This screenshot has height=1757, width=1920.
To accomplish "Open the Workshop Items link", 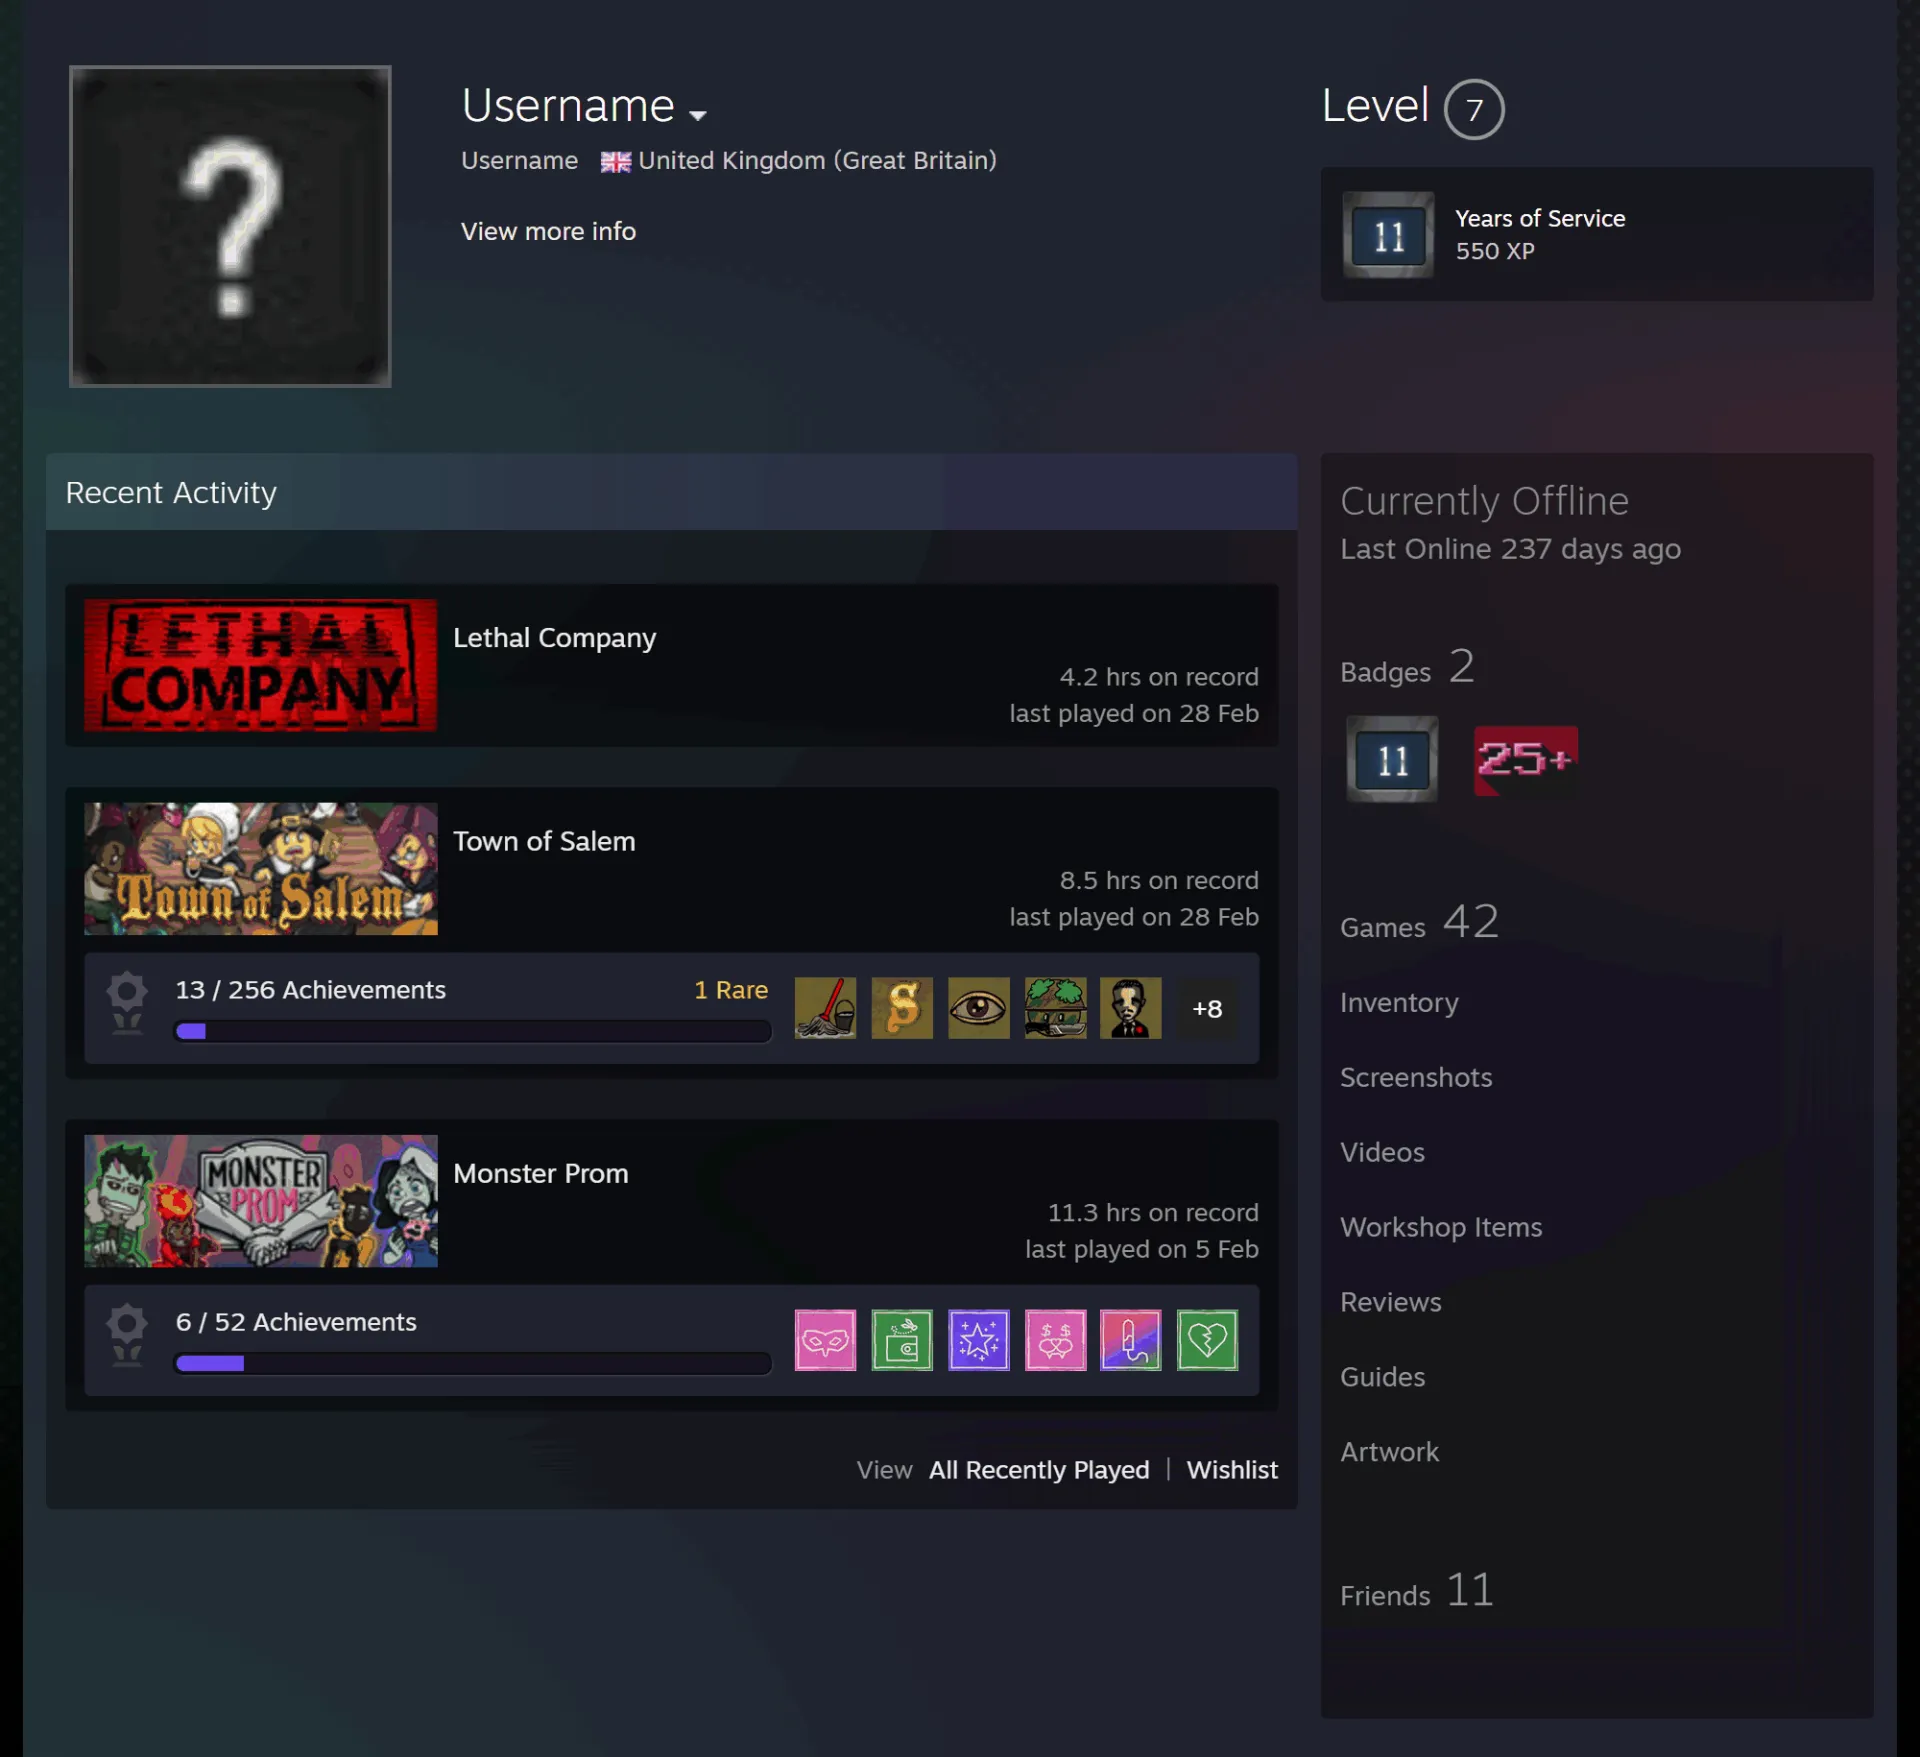I will pyautogui.click(x=1441, y=1227).
